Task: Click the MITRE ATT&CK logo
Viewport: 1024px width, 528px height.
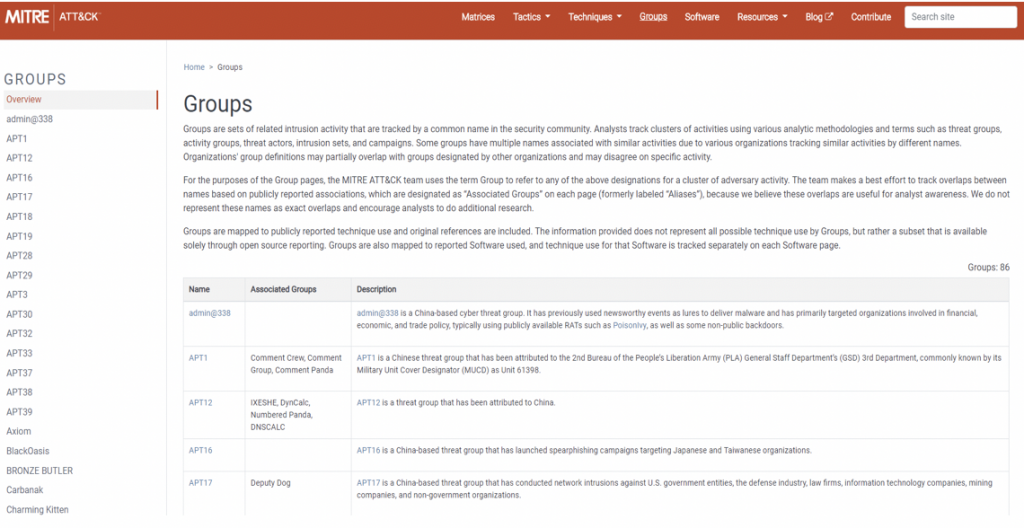Action: click(51, 17)
